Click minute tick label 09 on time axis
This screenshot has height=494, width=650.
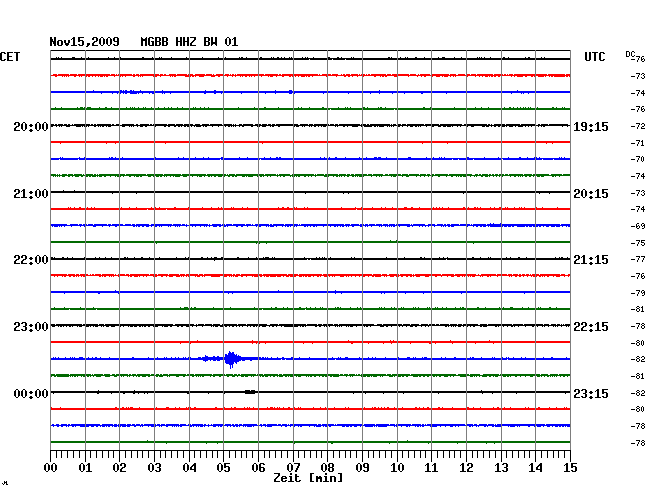[x=362, y=468]
